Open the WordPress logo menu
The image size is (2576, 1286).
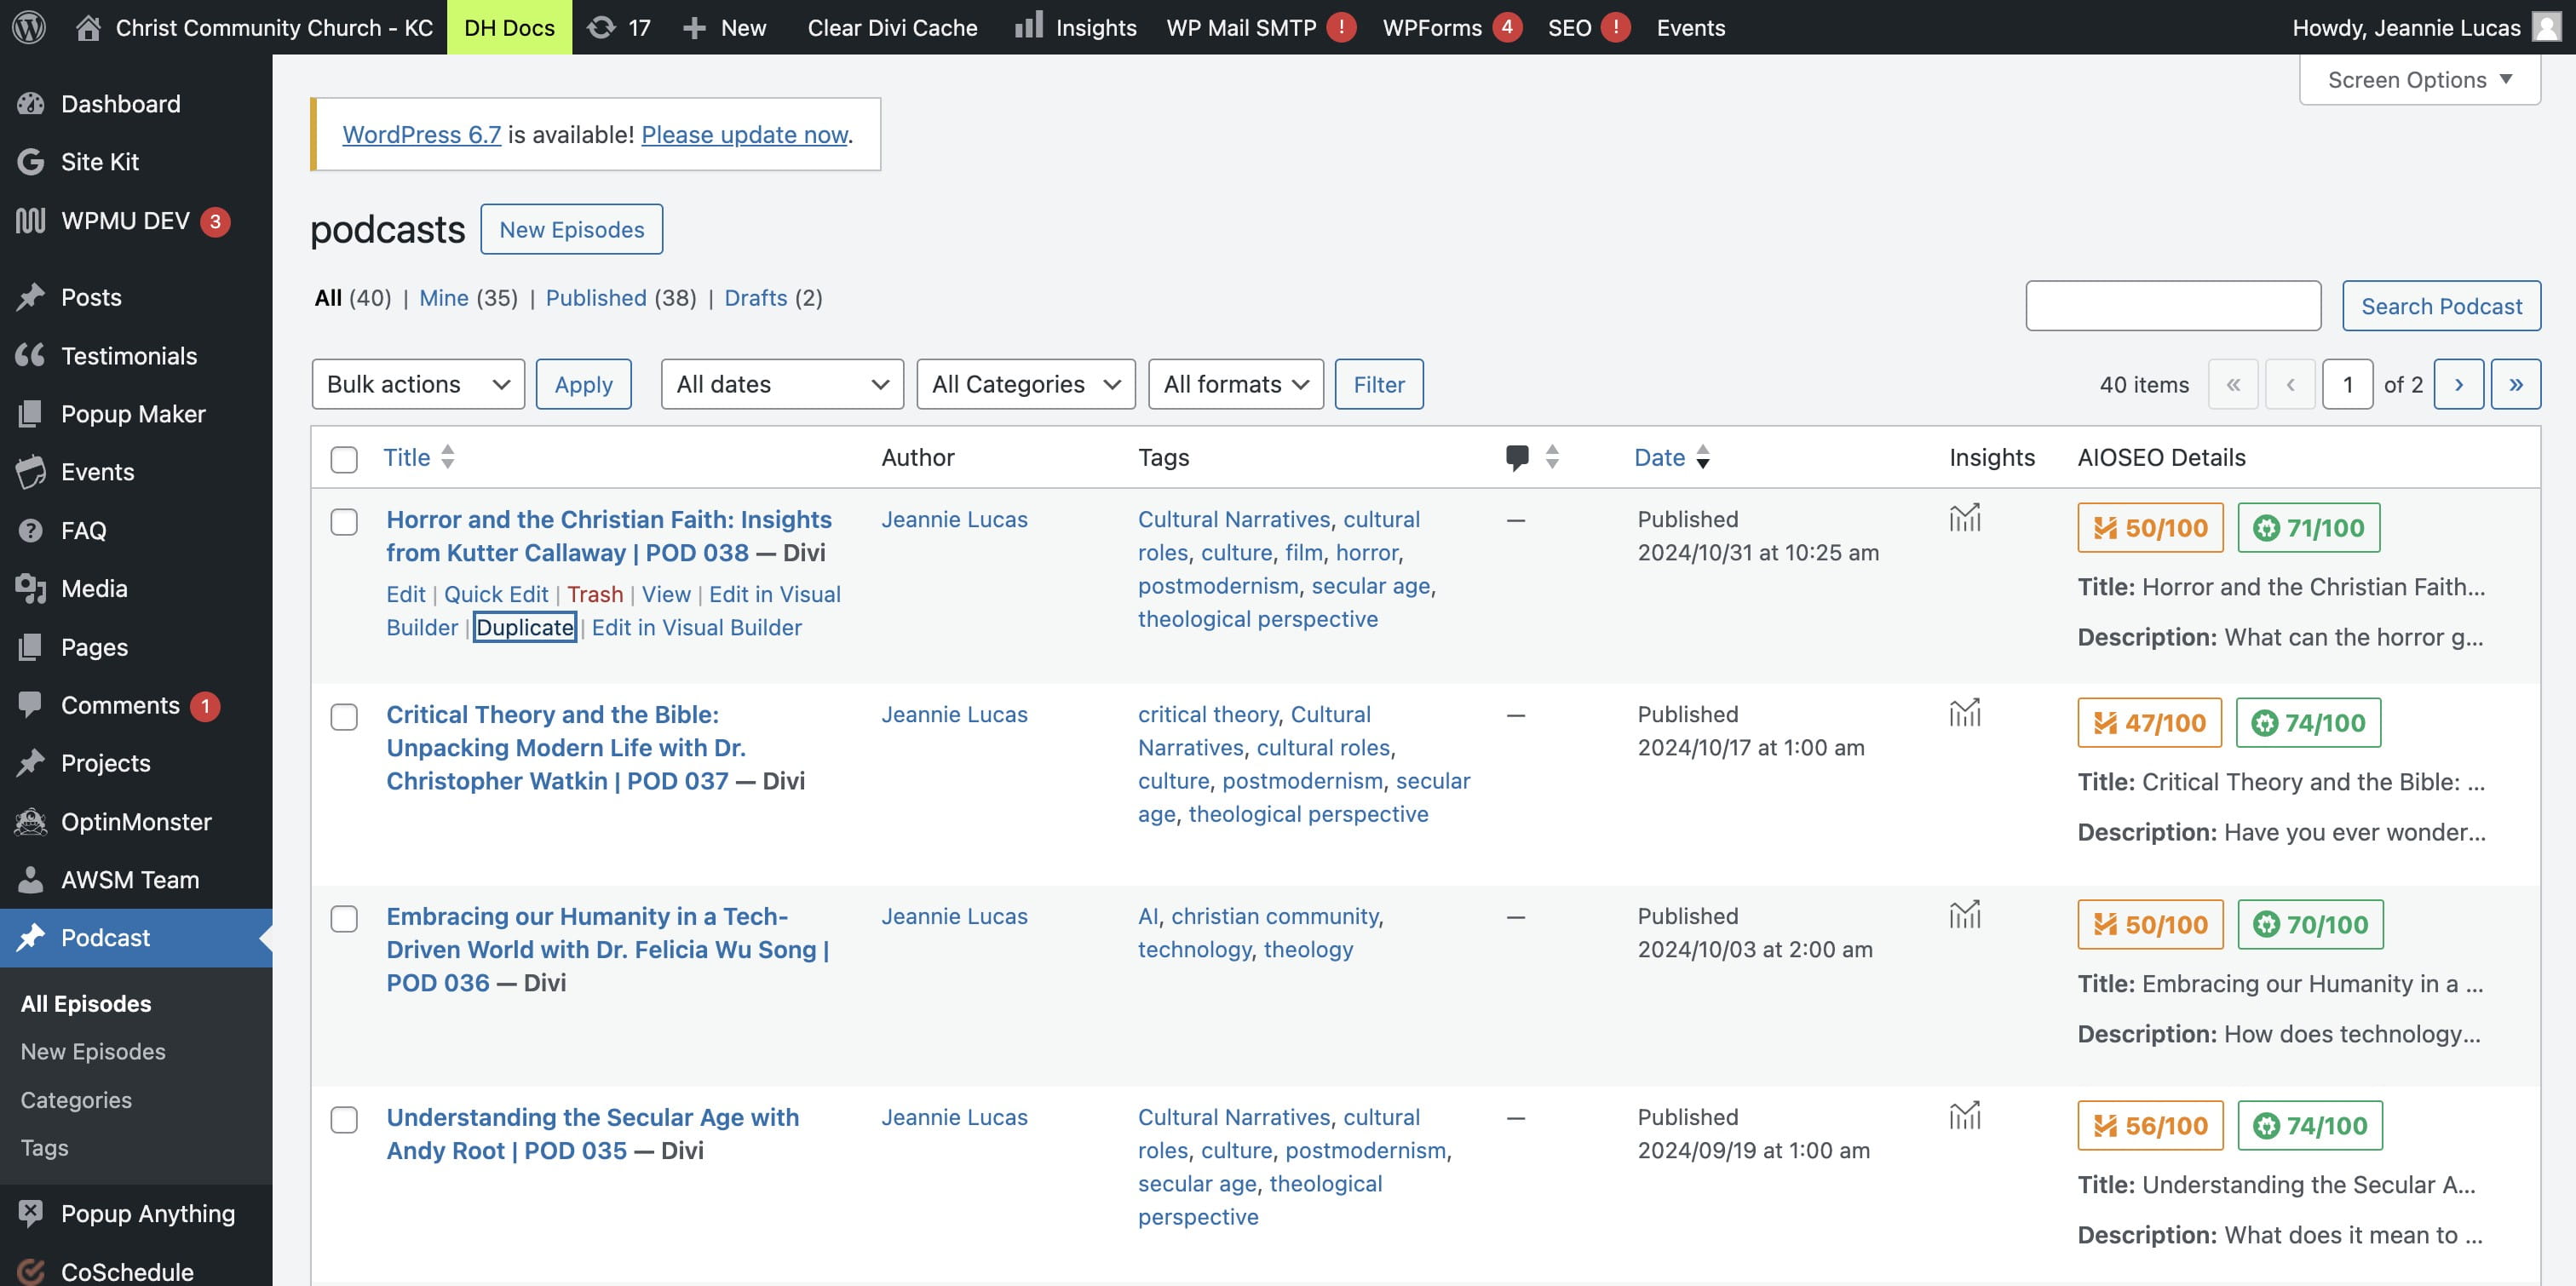tap(29, 27)
